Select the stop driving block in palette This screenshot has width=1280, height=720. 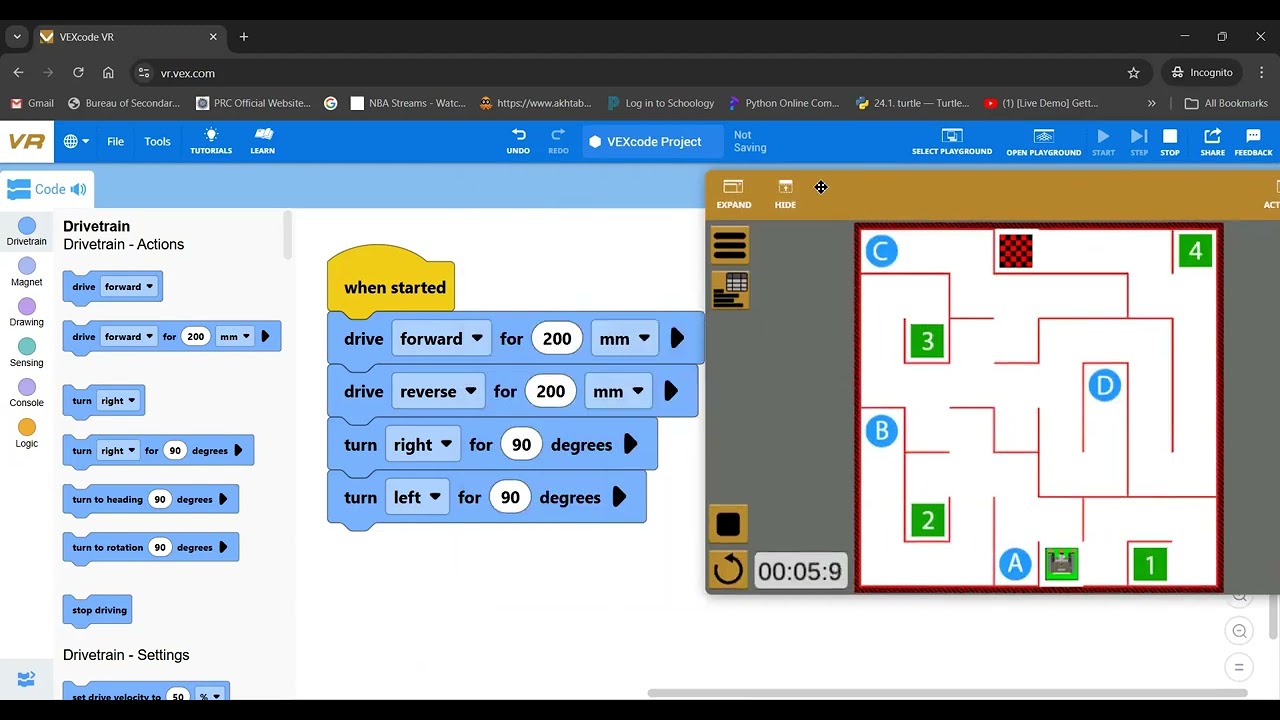pos(99,610)
